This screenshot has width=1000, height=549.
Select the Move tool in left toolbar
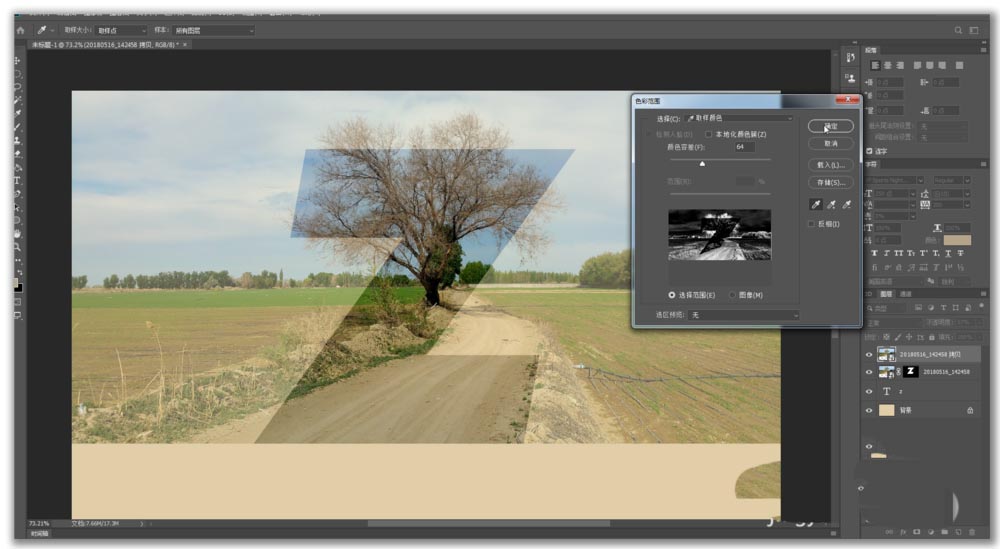click(x=17, y=60)
